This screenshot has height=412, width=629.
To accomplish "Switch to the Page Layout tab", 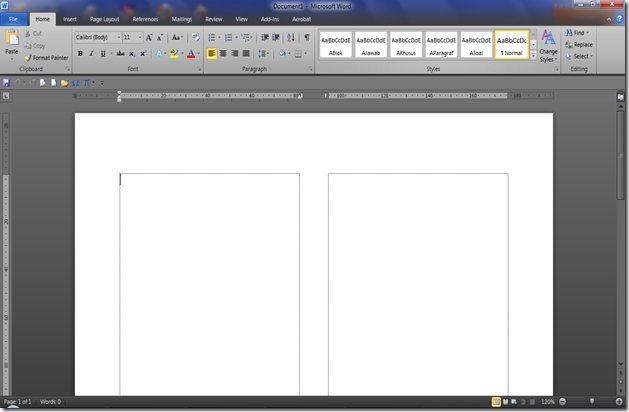I will click(x=104, y=19).
